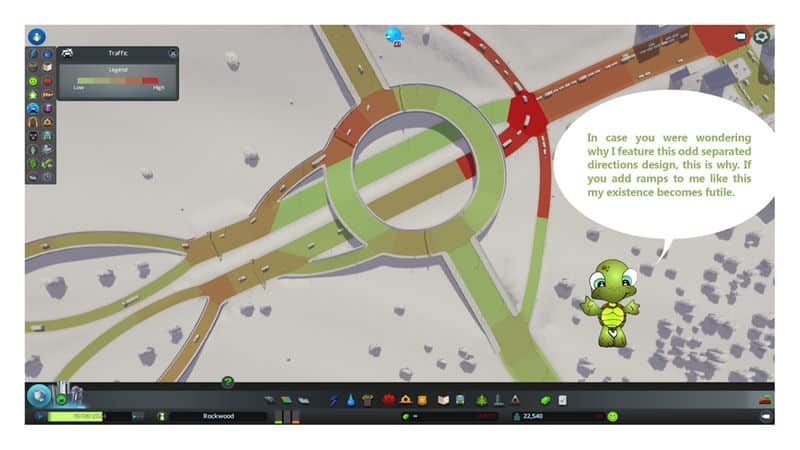Open the Garbage build menu icon
This screenshot has height=450, width=800.
pyautogui.click(x=366, y=399)
